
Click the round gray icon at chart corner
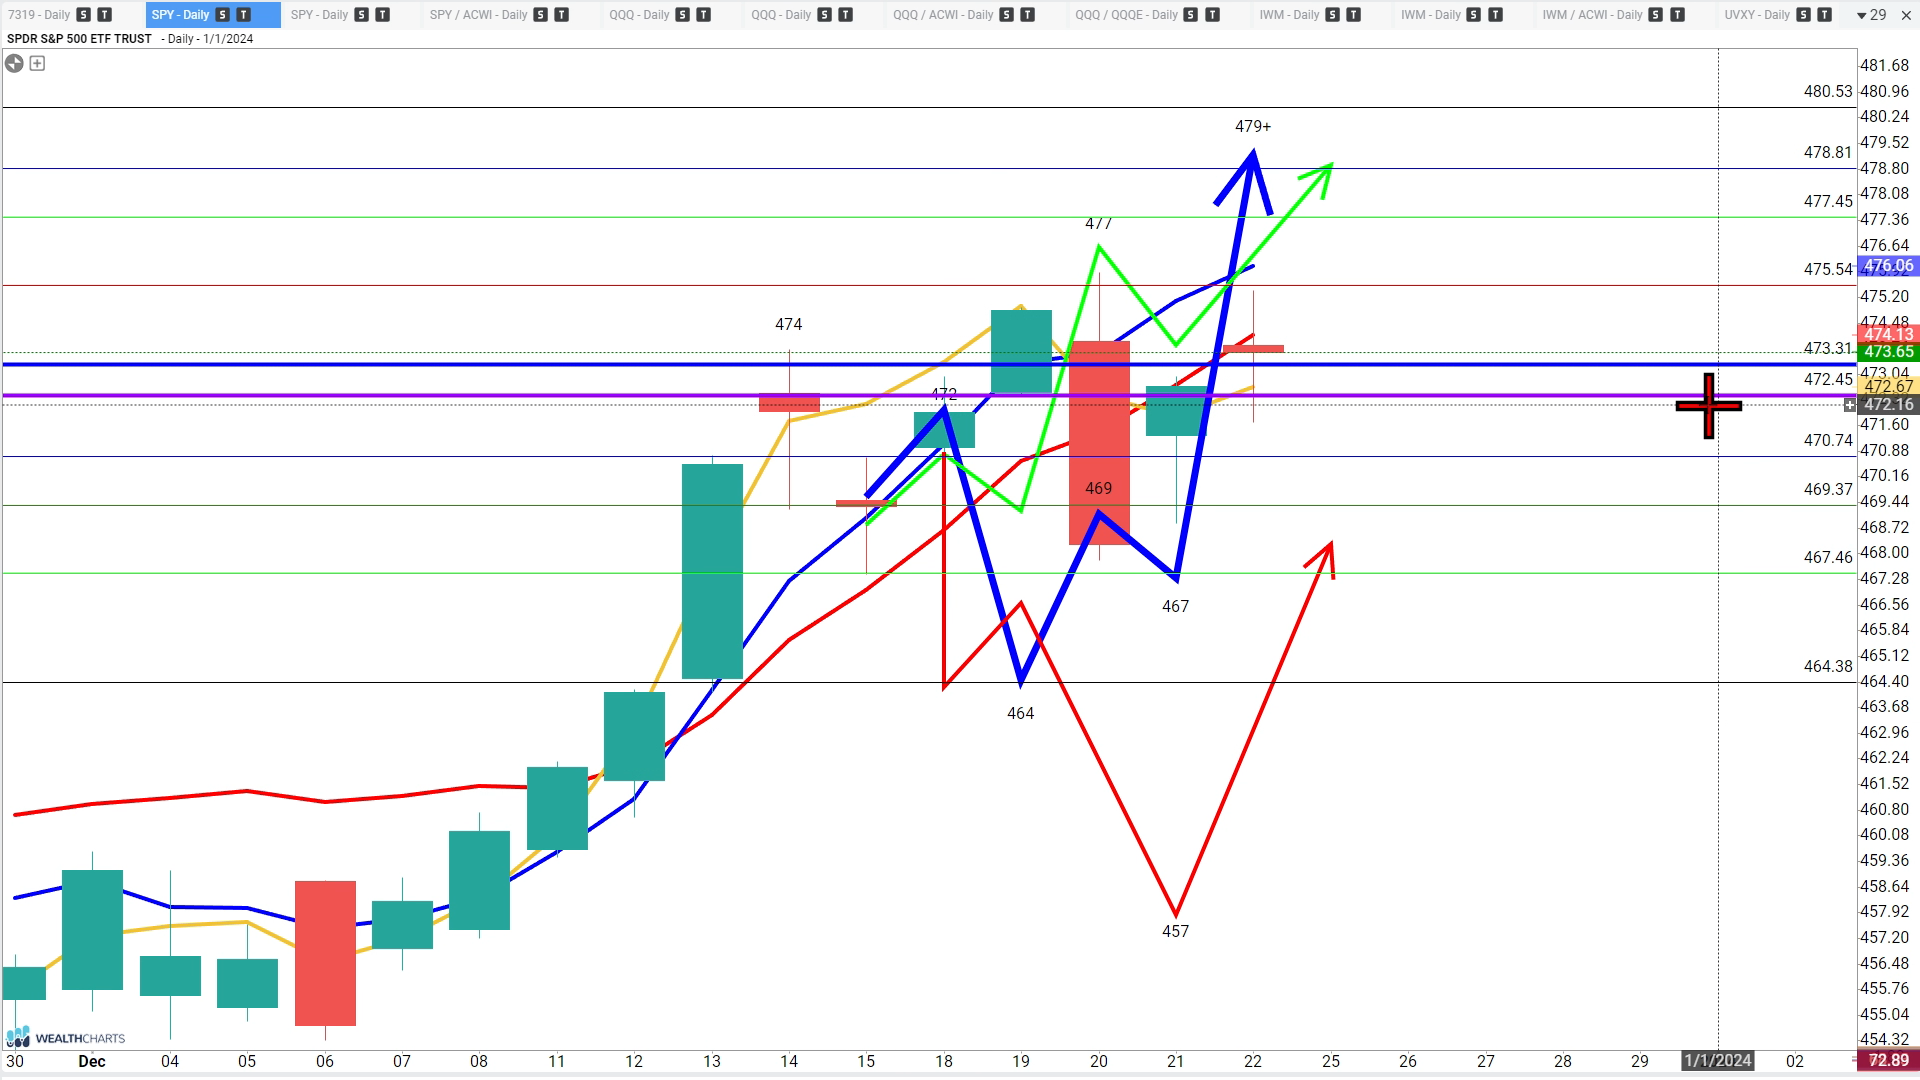14,63
